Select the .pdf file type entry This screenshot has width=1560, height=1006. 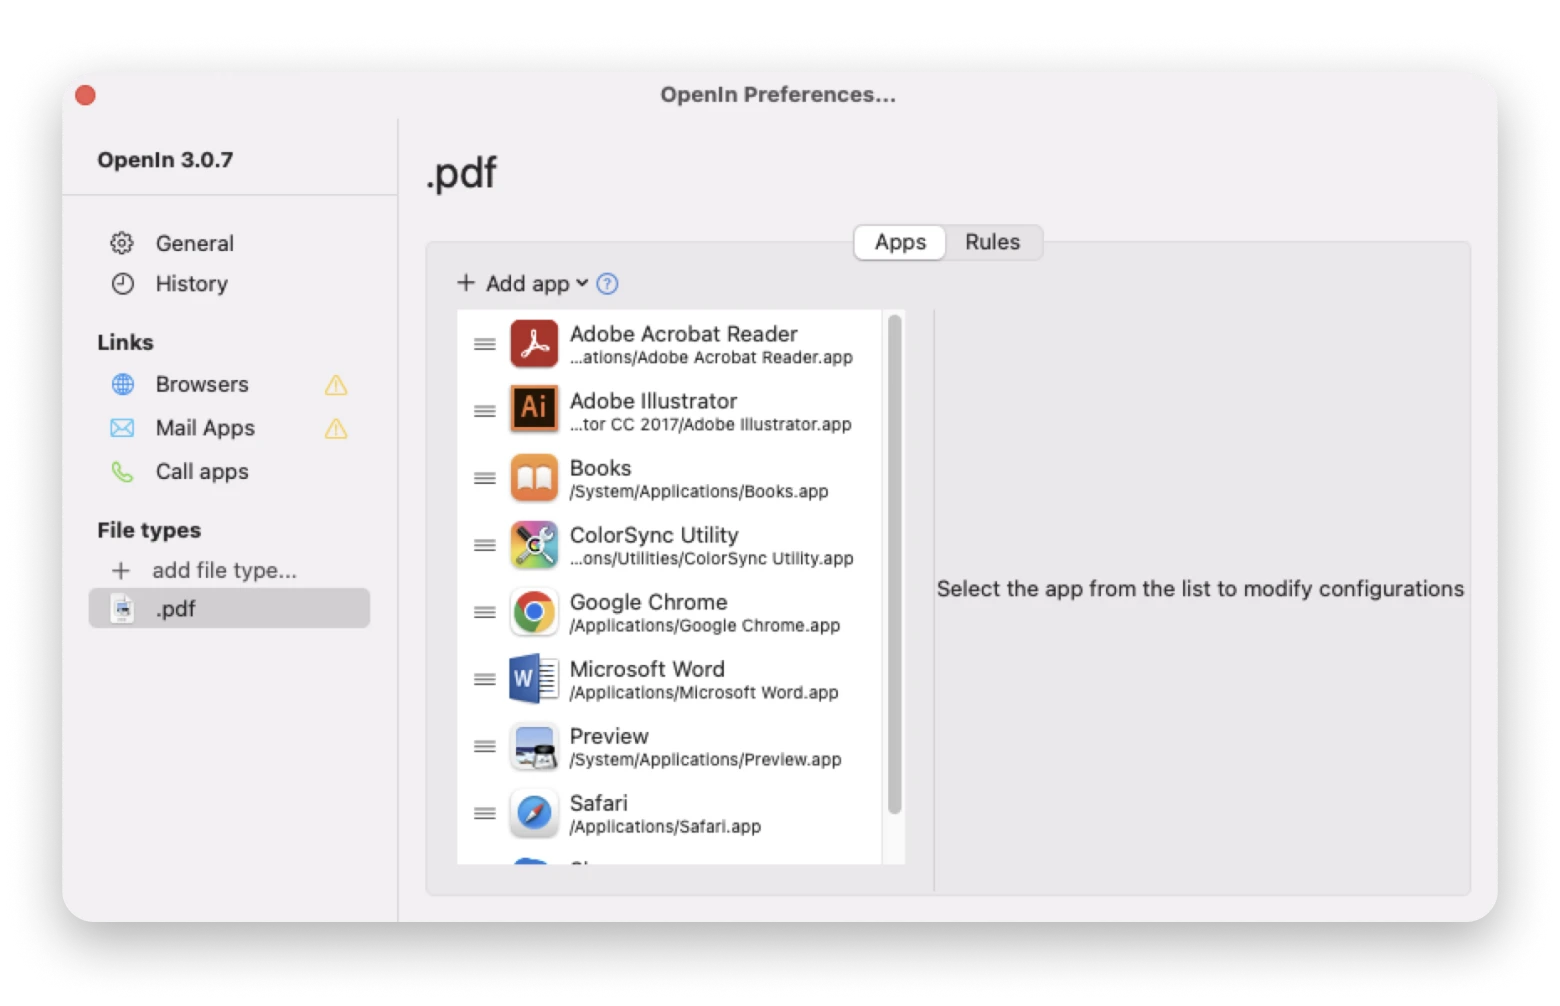pos(229,608)
